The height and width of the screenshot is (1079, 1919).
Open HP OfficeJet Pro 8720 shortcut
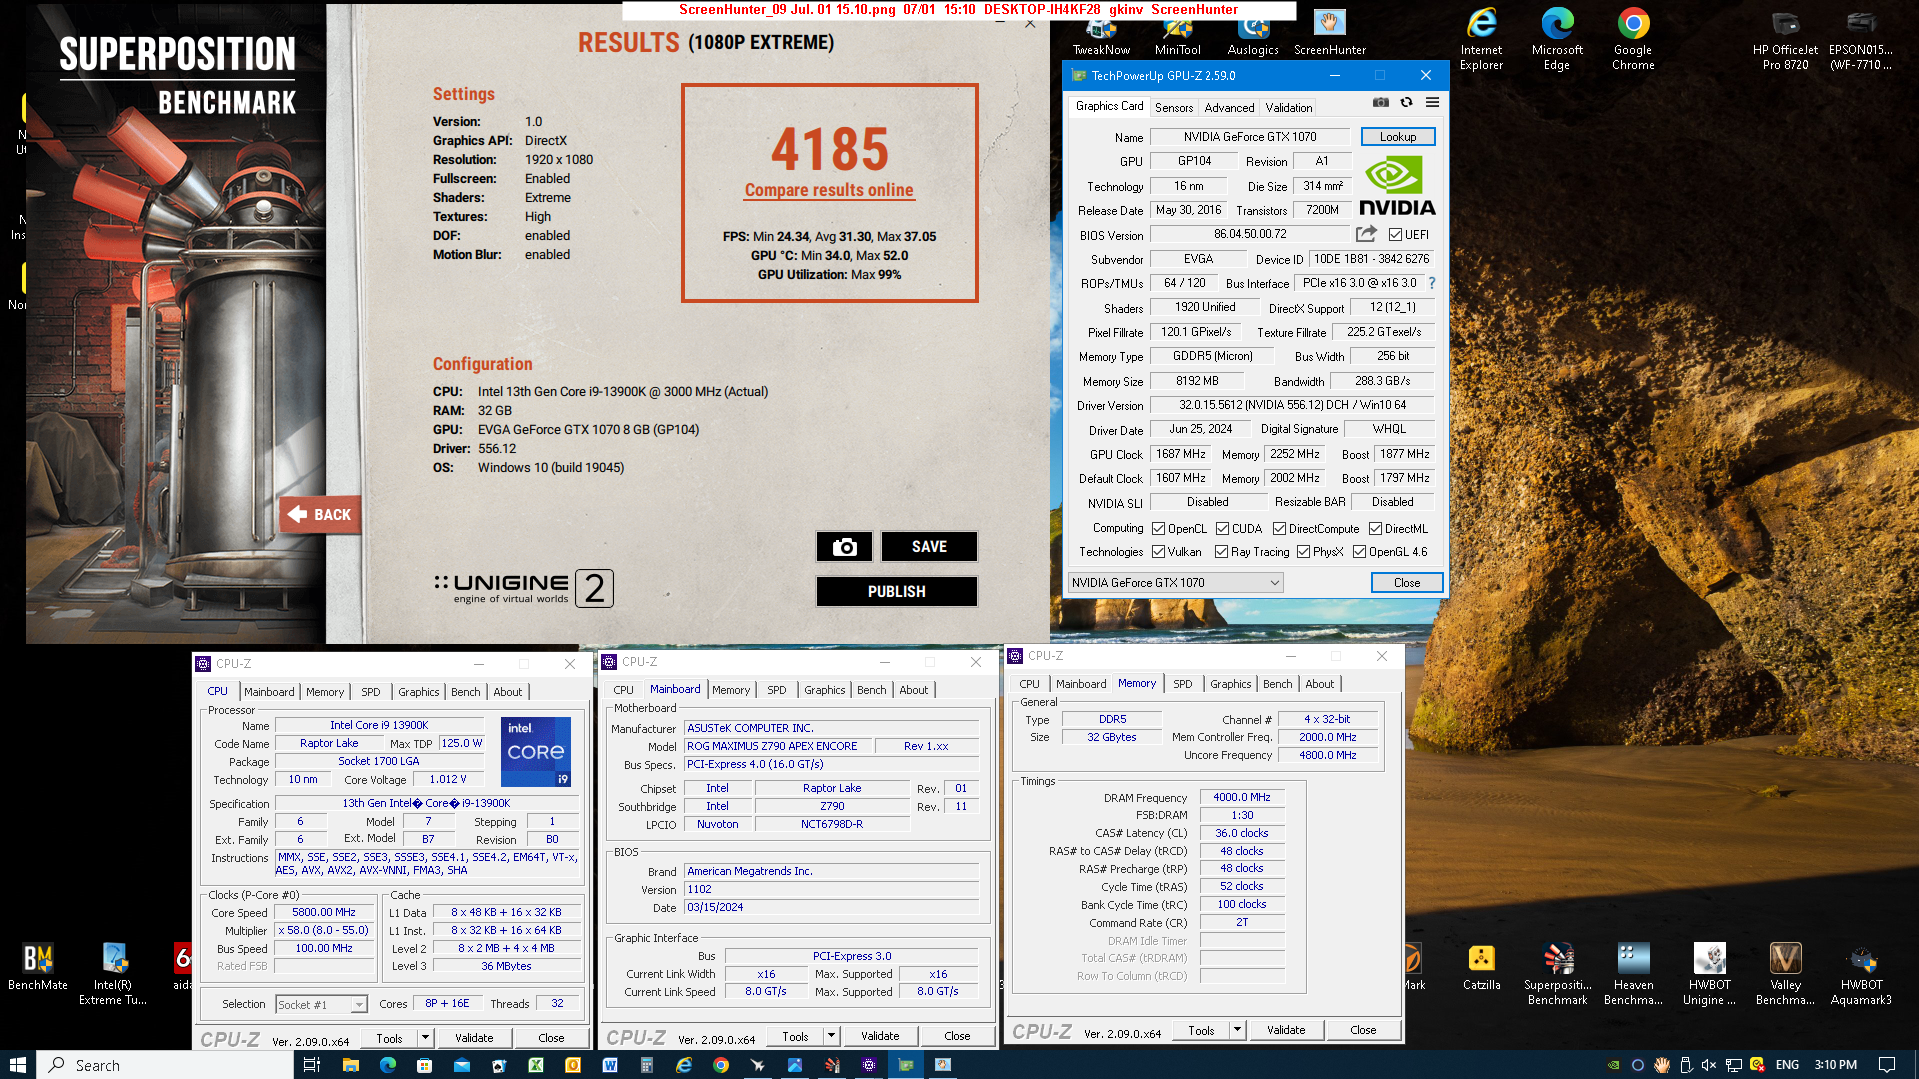1785,40
